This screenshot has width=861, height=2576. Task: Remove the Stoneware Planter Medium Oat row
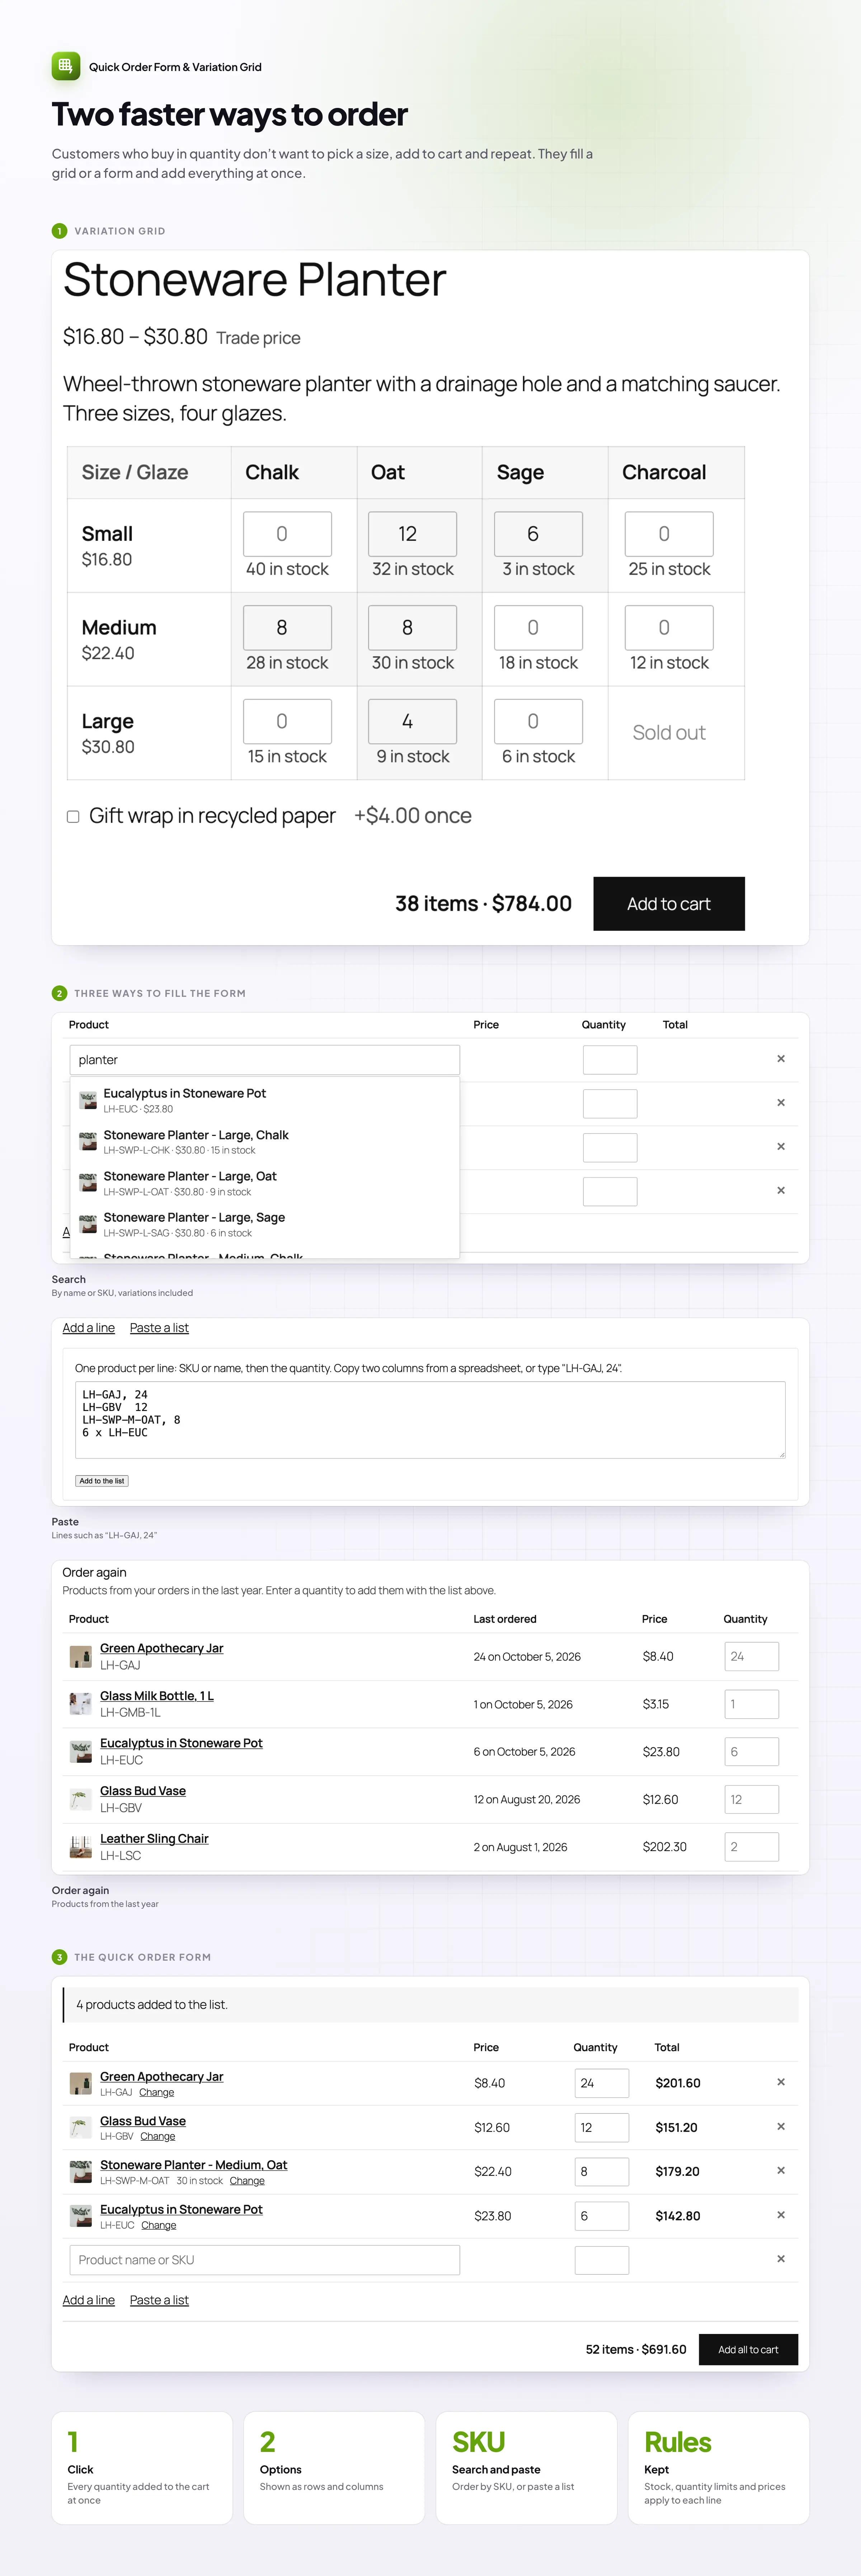(x=781, y=2170)
